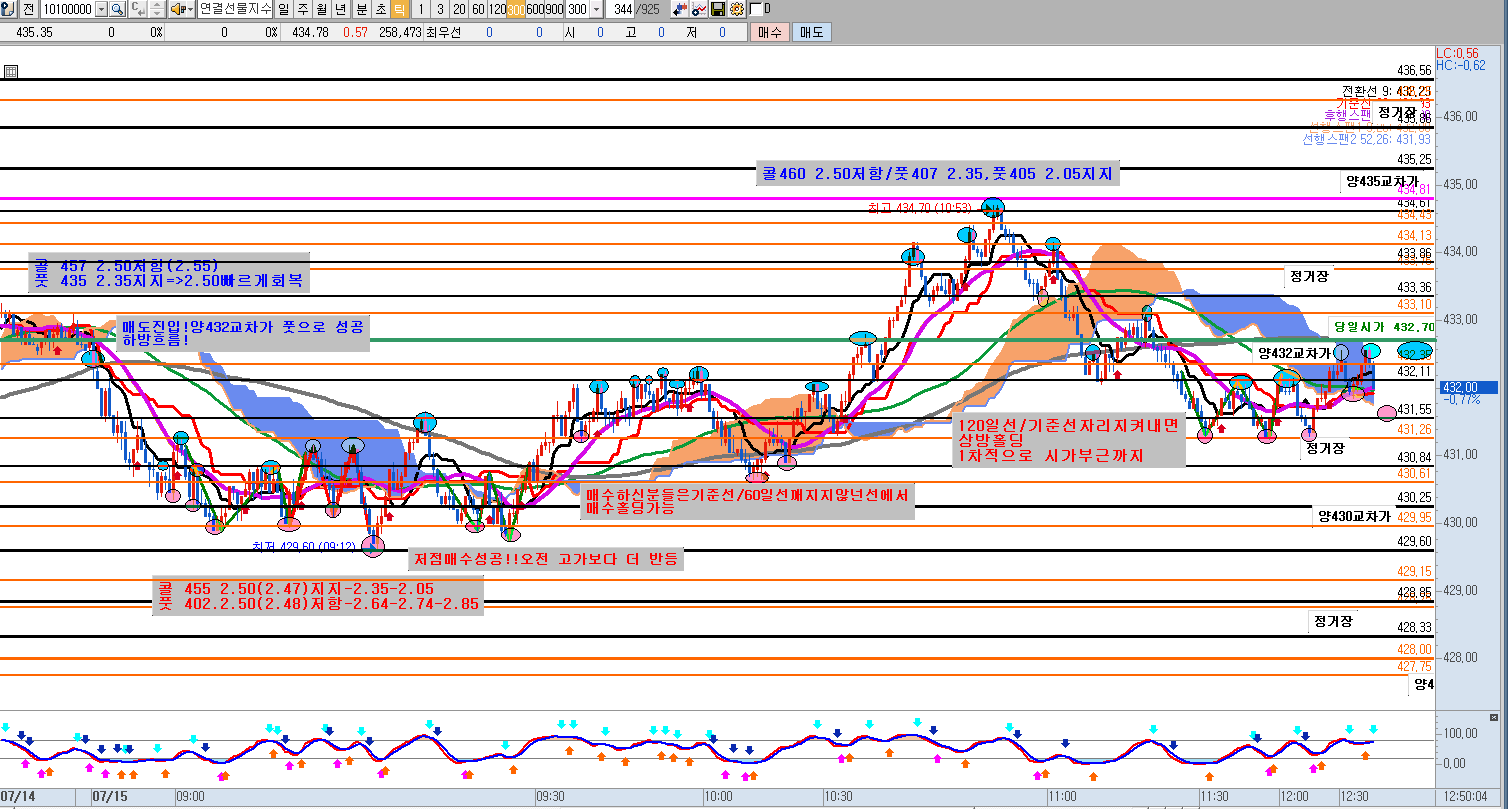Expand the arrow beside the speaker icon
The height and width of the screenshot is (809, 1508).
[191, 9]
